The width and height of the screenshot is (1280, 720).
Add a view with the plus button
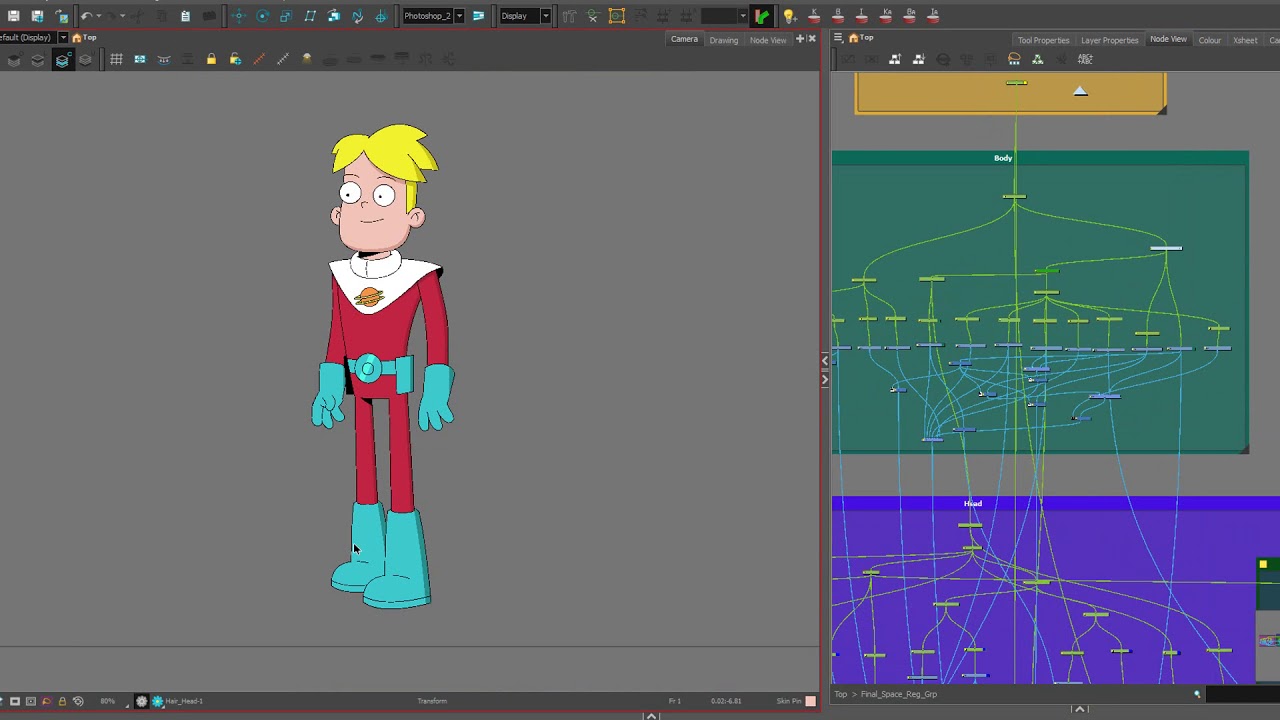click(800, 39)
